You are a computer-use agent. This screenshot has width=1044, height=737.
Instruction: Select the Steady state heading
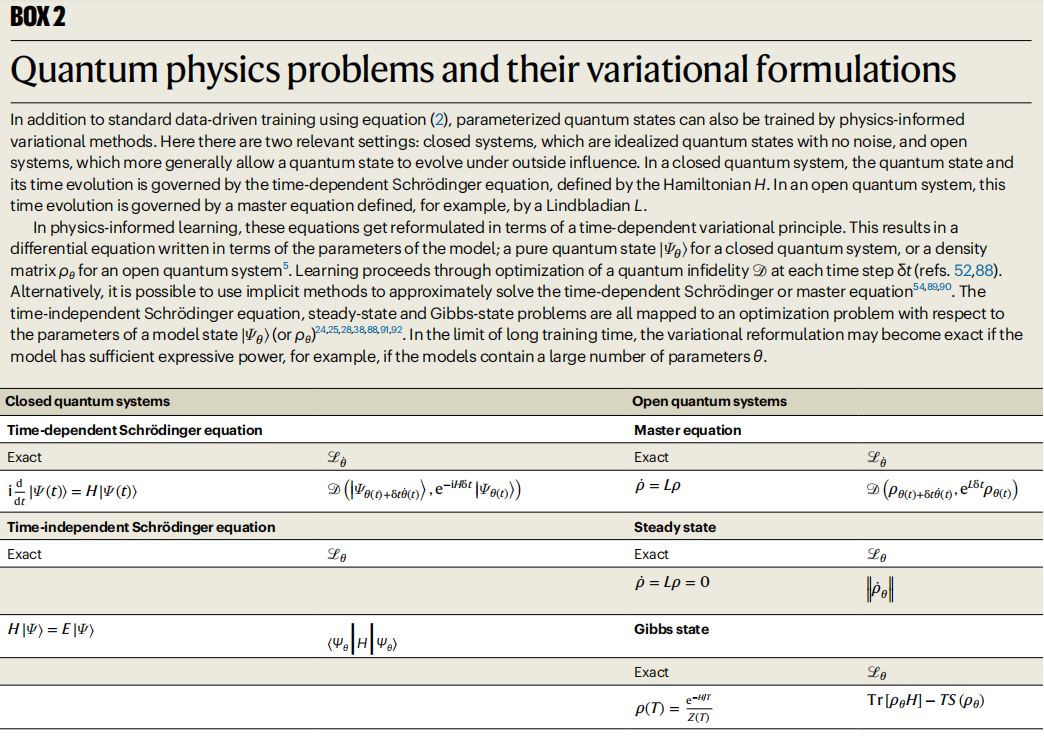click(x=674, y=527)
